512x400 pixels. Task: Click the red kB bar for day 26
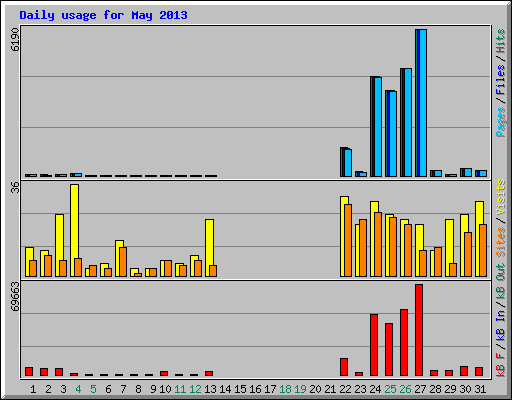[404, 343]
